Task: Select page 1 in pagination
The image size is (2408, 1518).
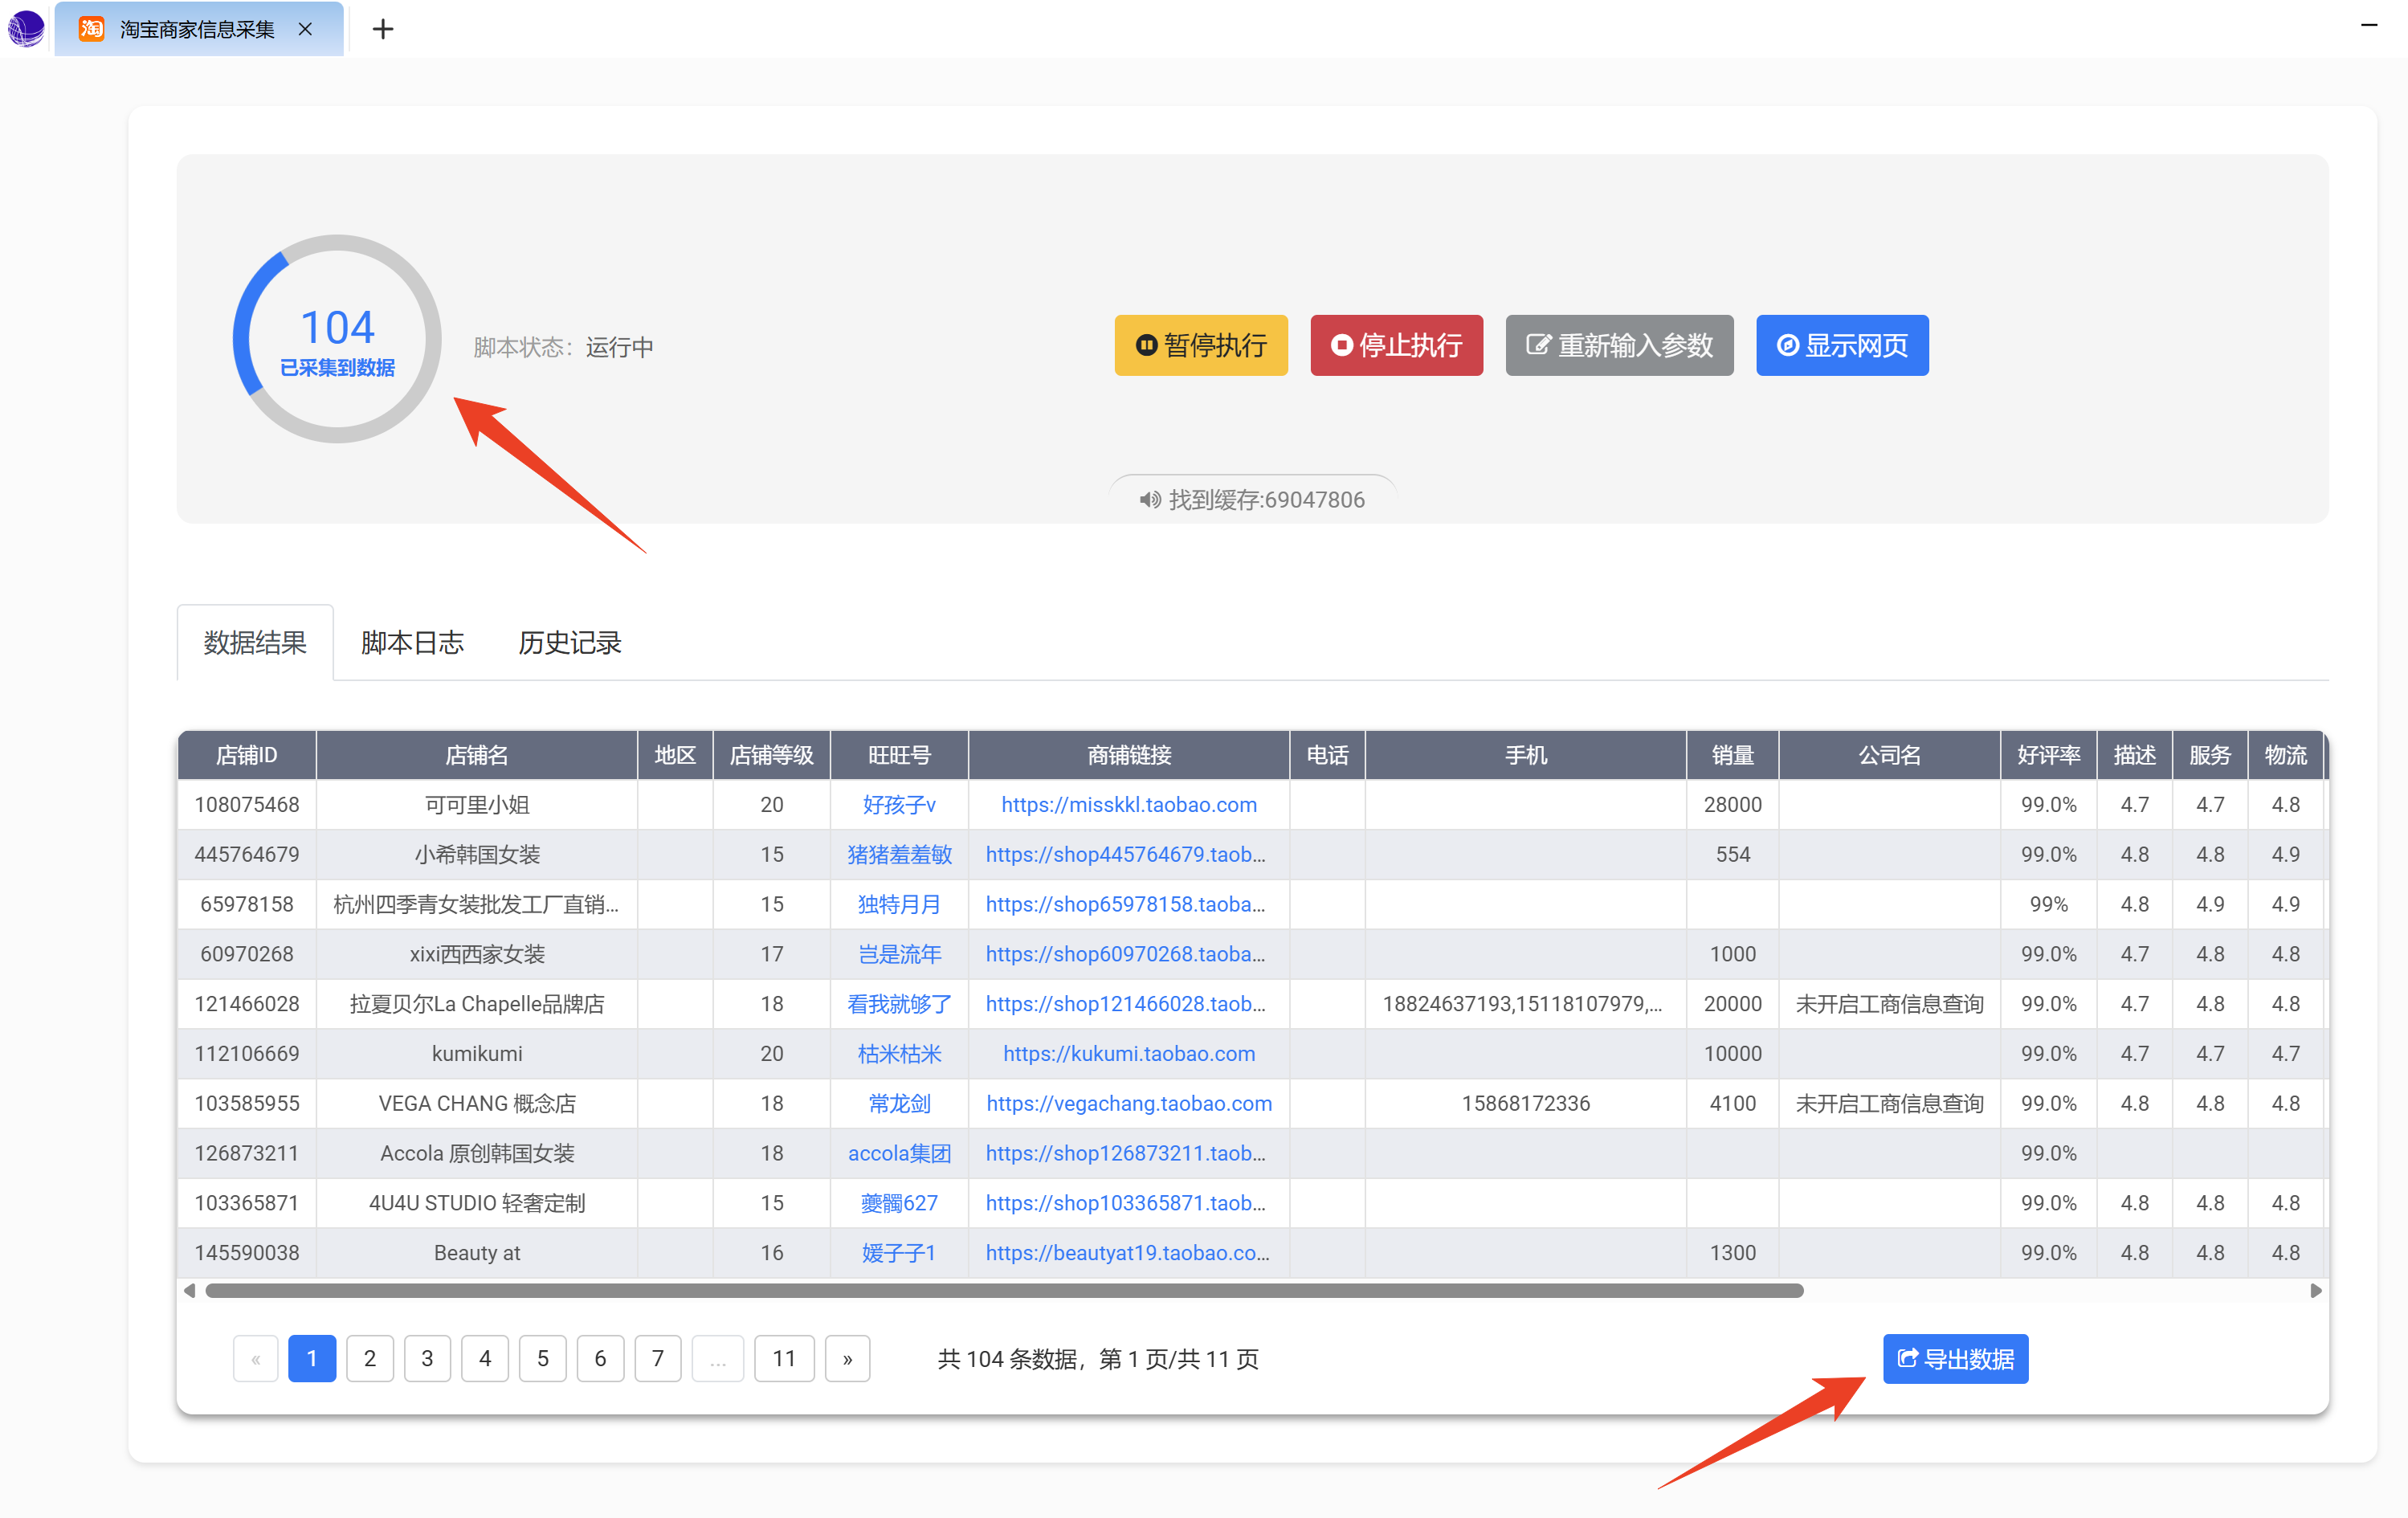Action: [312, 1359]
